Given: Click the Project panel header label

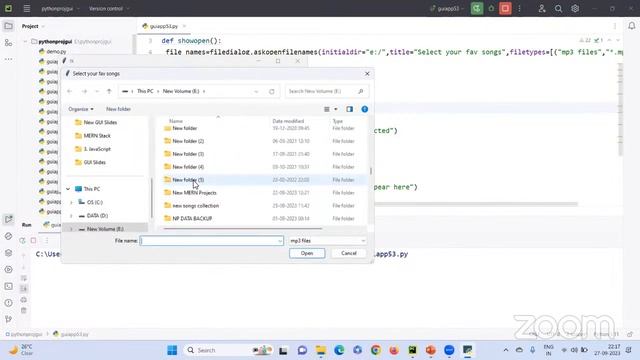Looking at the screenshot, I should pos(30,26).
